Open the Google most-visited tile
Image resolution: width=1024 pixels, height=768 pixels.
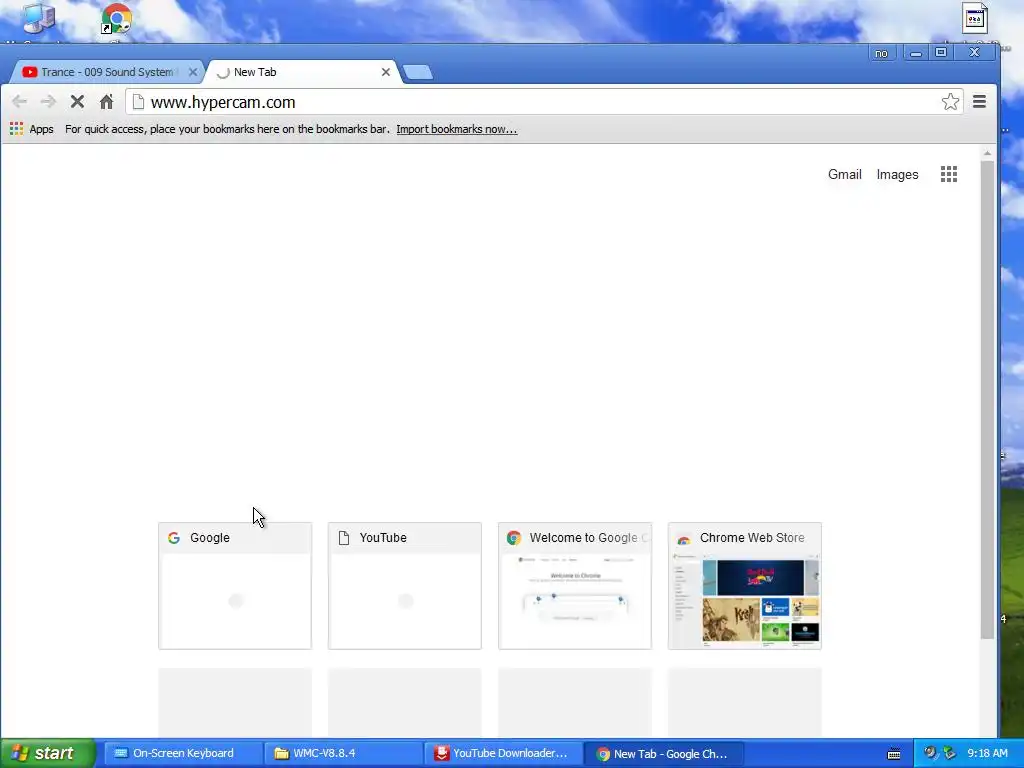click(235, 586)
